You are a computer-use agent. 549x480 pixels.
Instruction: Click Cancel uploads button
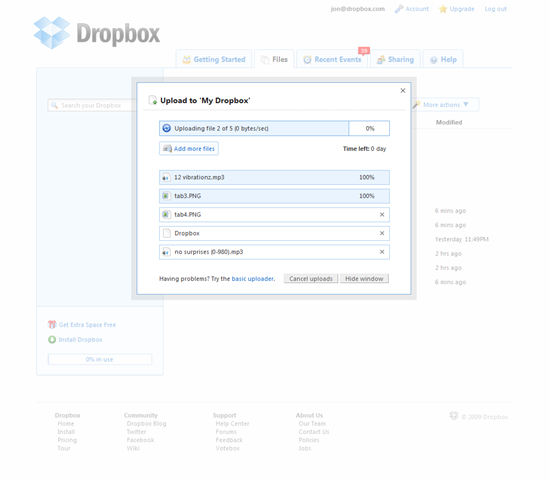point(311,279)
